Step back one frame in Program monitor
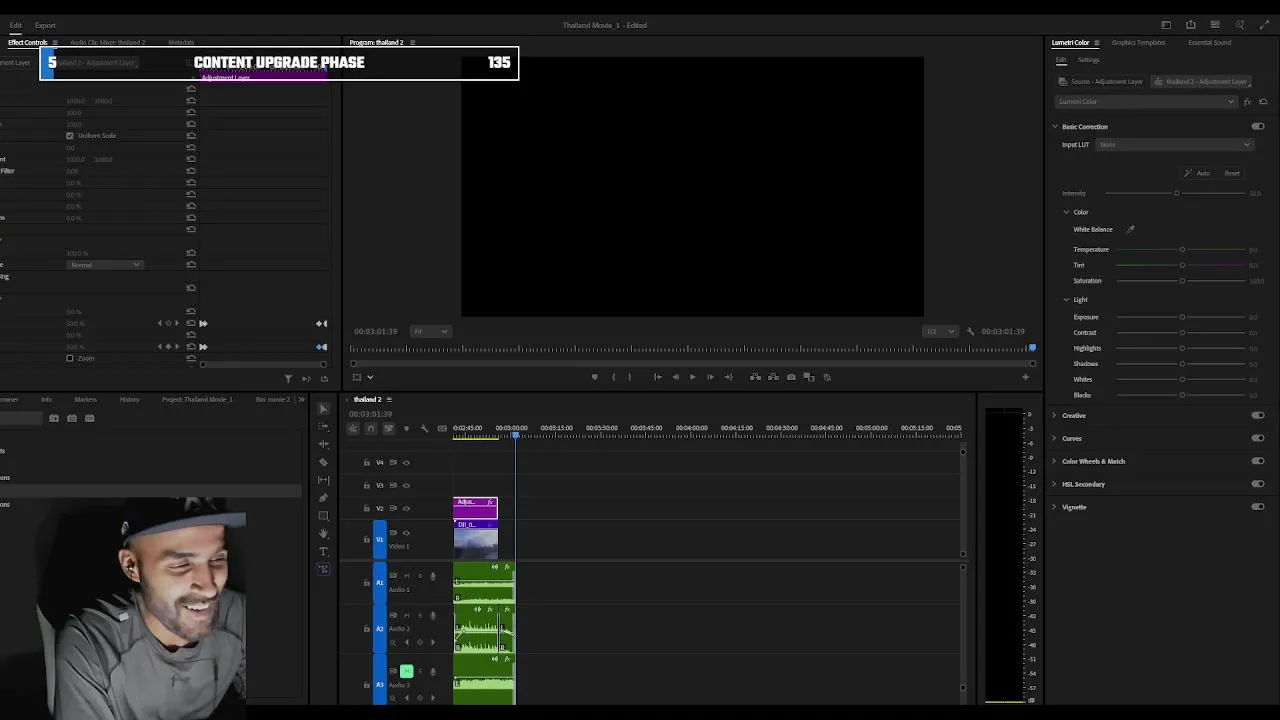This screenshot has height=720, width=1280. coord(675,377)
